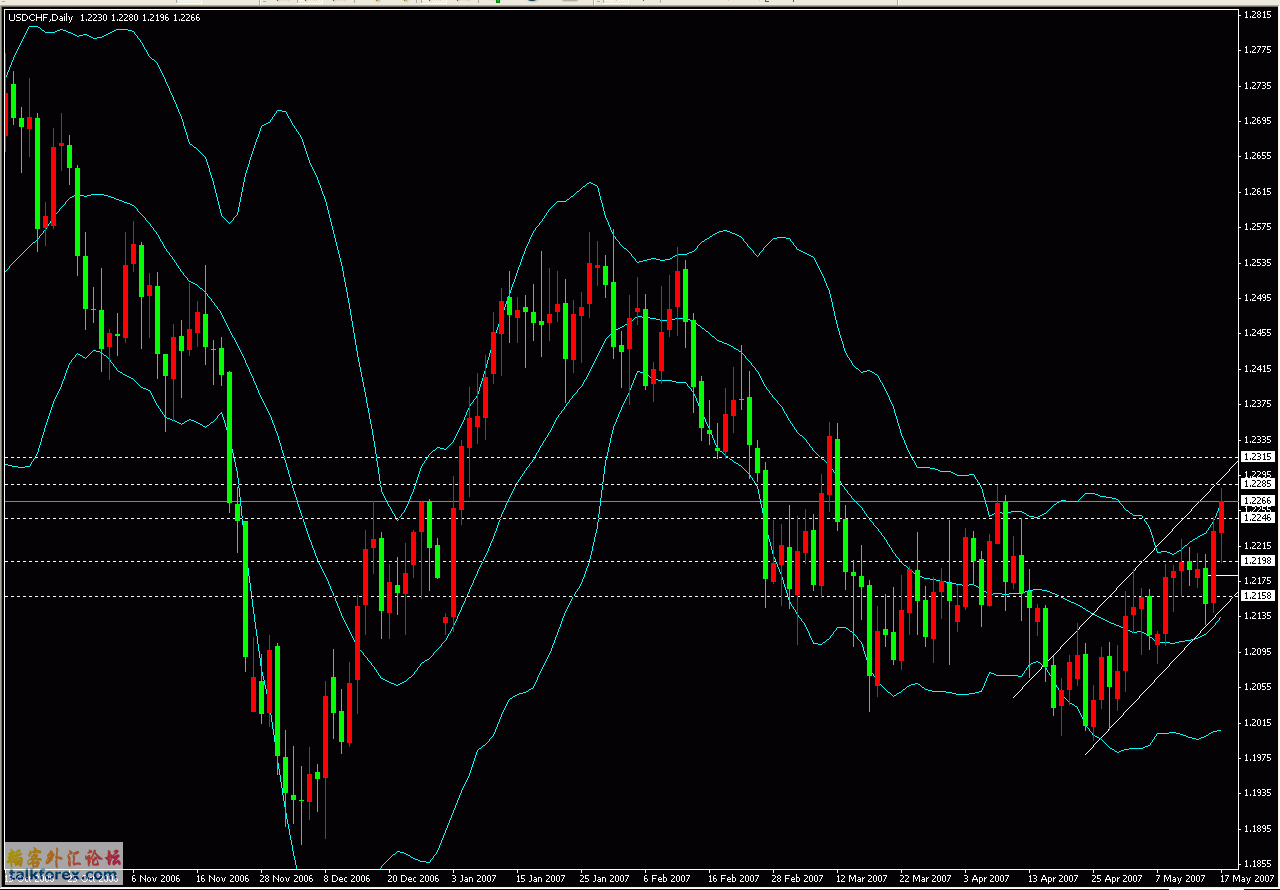
Task: Click the 1.2455 price scale value
Action: pos(1256,333)
